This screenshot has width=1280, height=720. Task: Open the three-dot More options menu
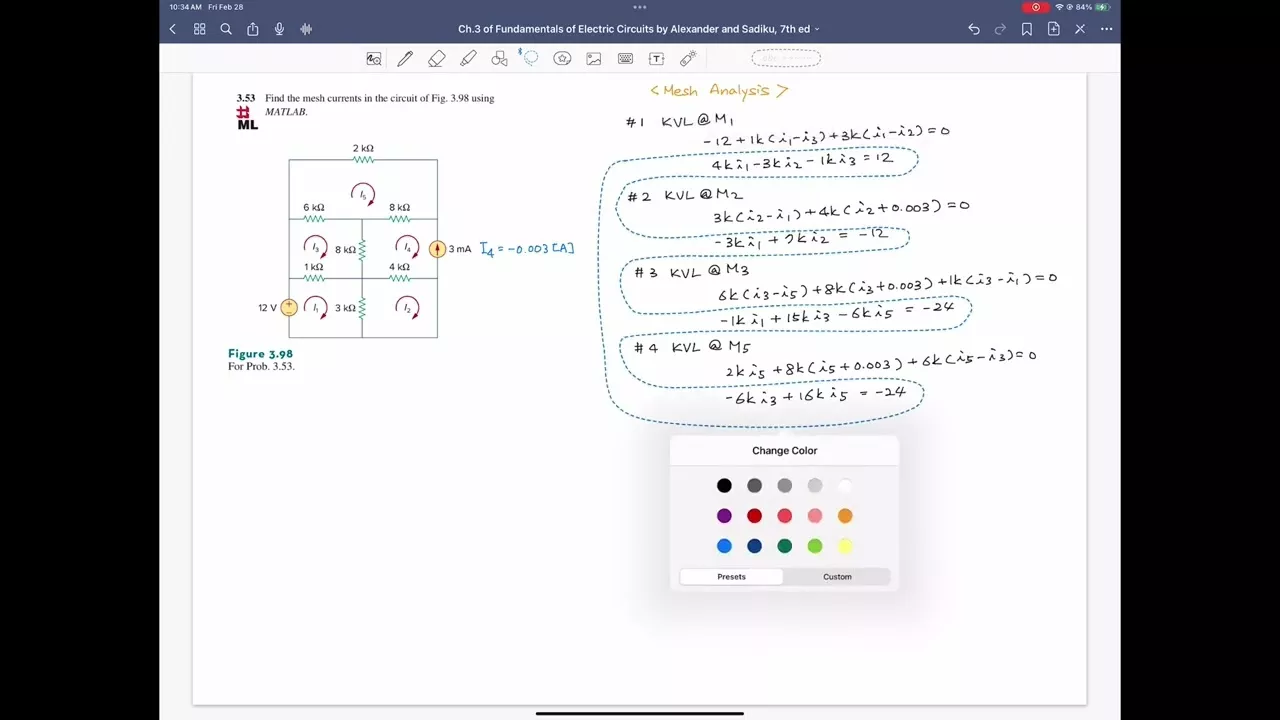tap(1106, 29)
